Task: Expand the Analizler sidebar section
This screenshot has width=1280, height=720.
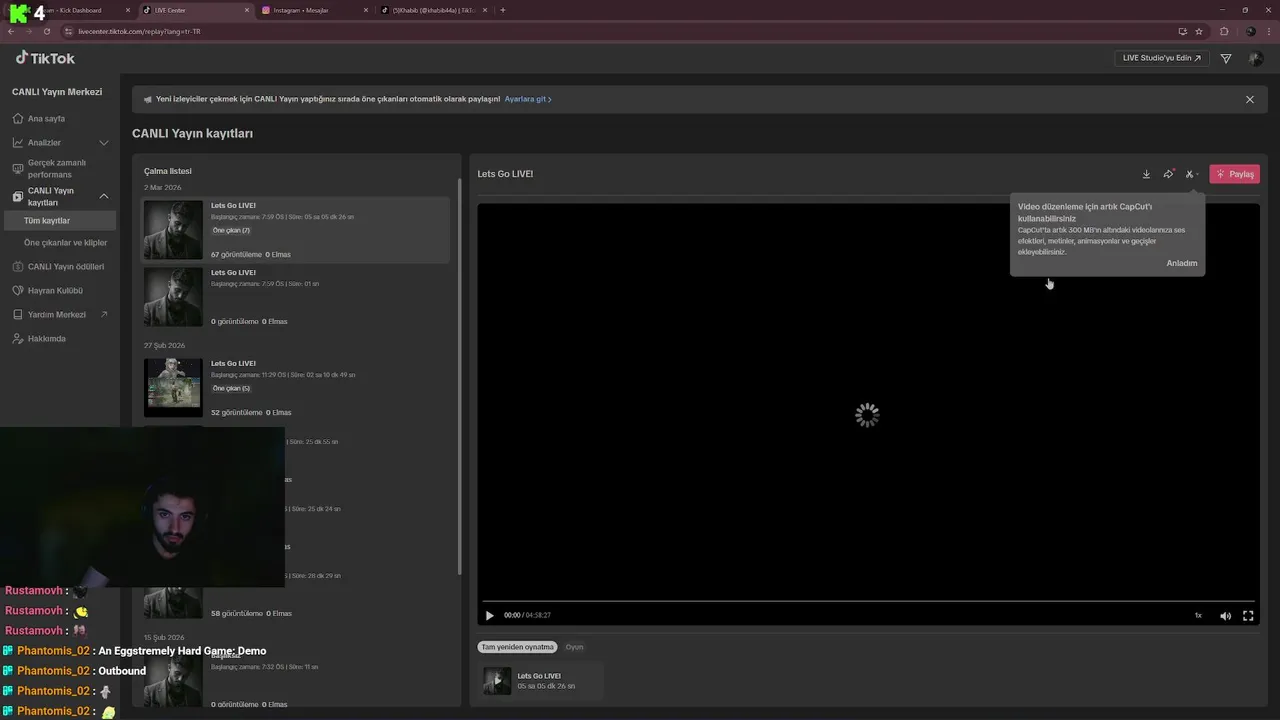Action: [103, 143]
